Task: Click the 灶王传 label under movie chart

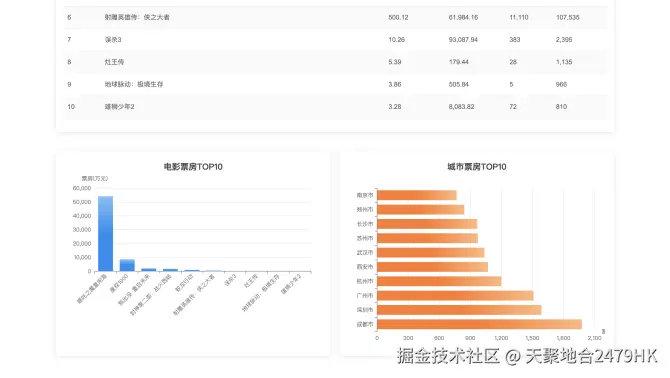Action: [251, 281]
